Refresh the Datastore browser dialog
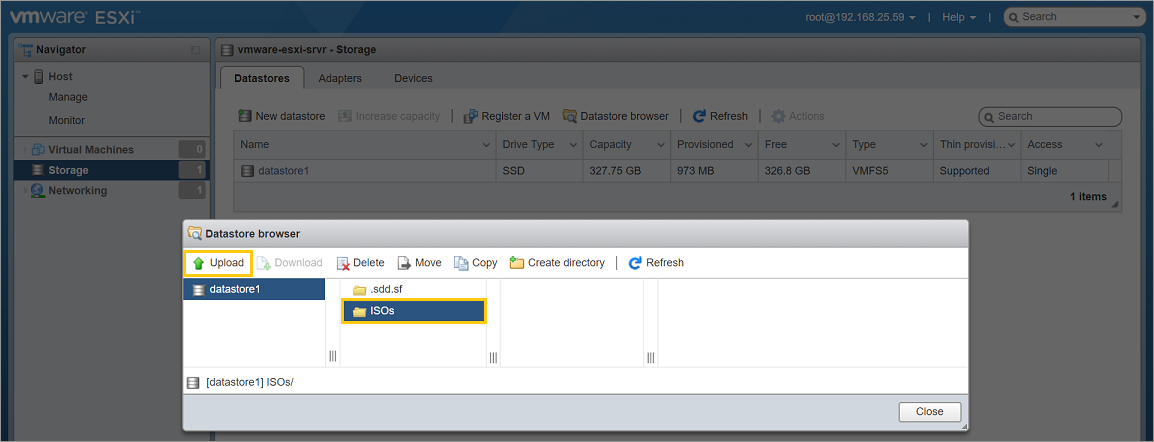 point(656,263)
